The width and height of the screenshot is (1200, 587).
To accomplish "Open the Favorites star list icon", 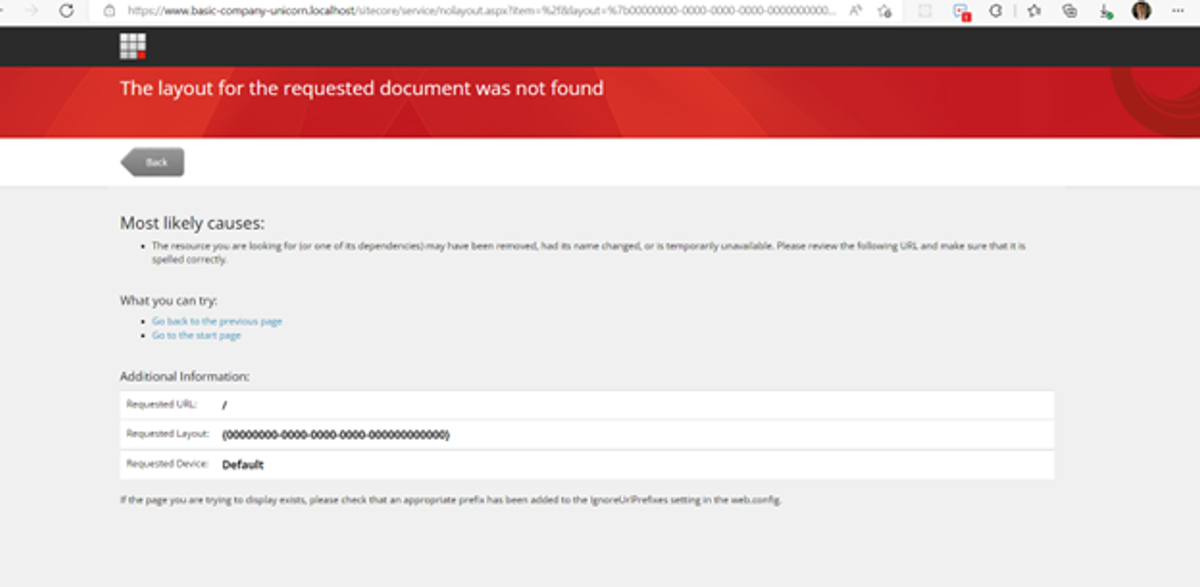I will (1034, 11).
